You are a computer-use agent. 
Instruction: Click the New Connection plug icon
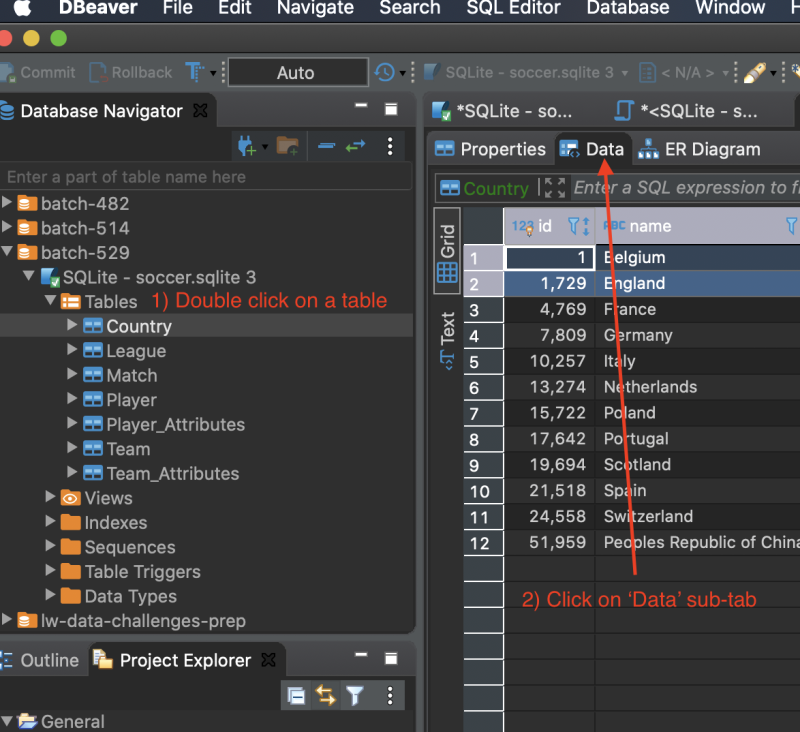coord(247,146)
